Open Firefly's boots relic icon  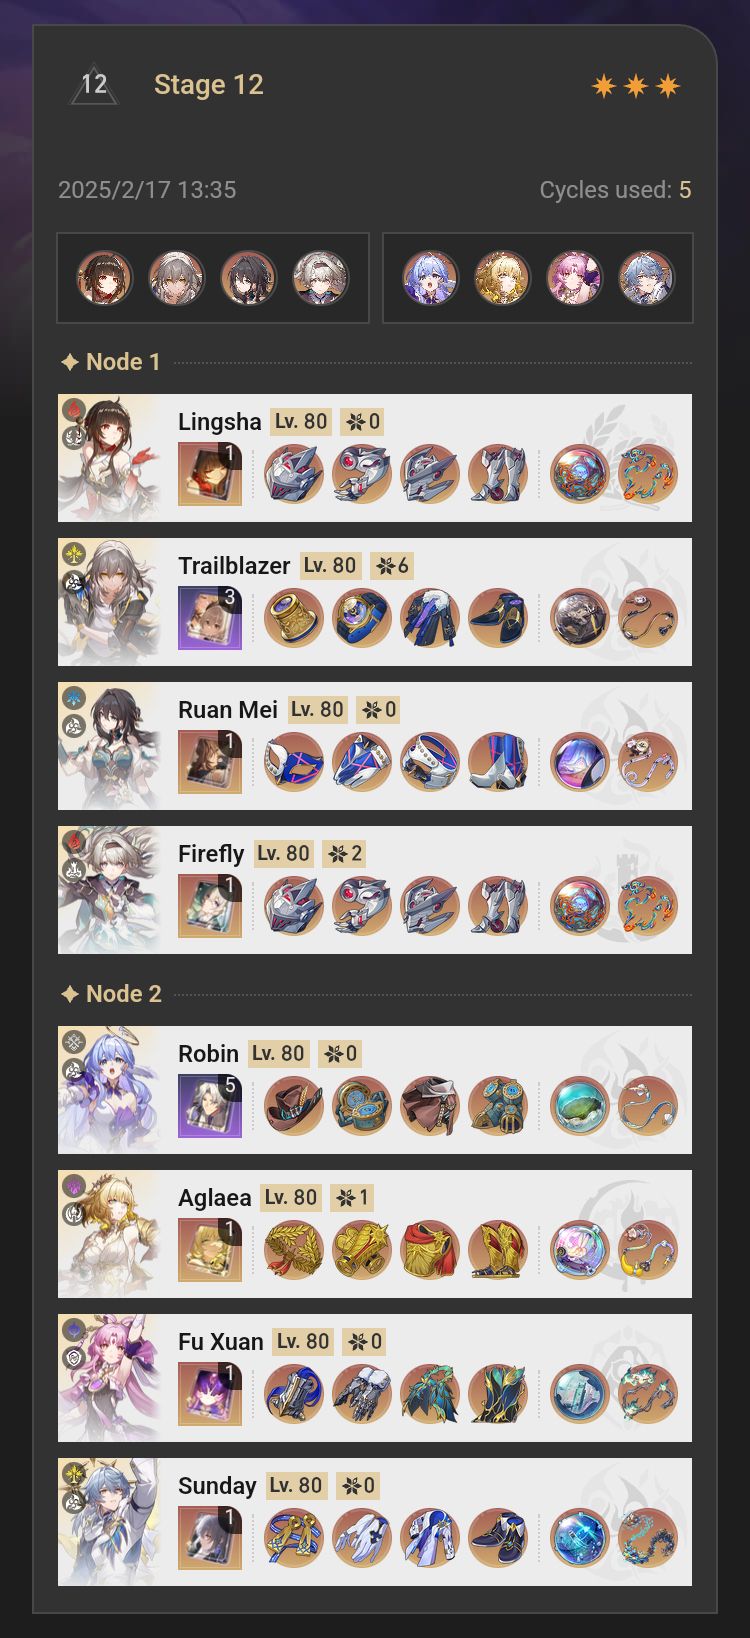[x=498, y=906]
